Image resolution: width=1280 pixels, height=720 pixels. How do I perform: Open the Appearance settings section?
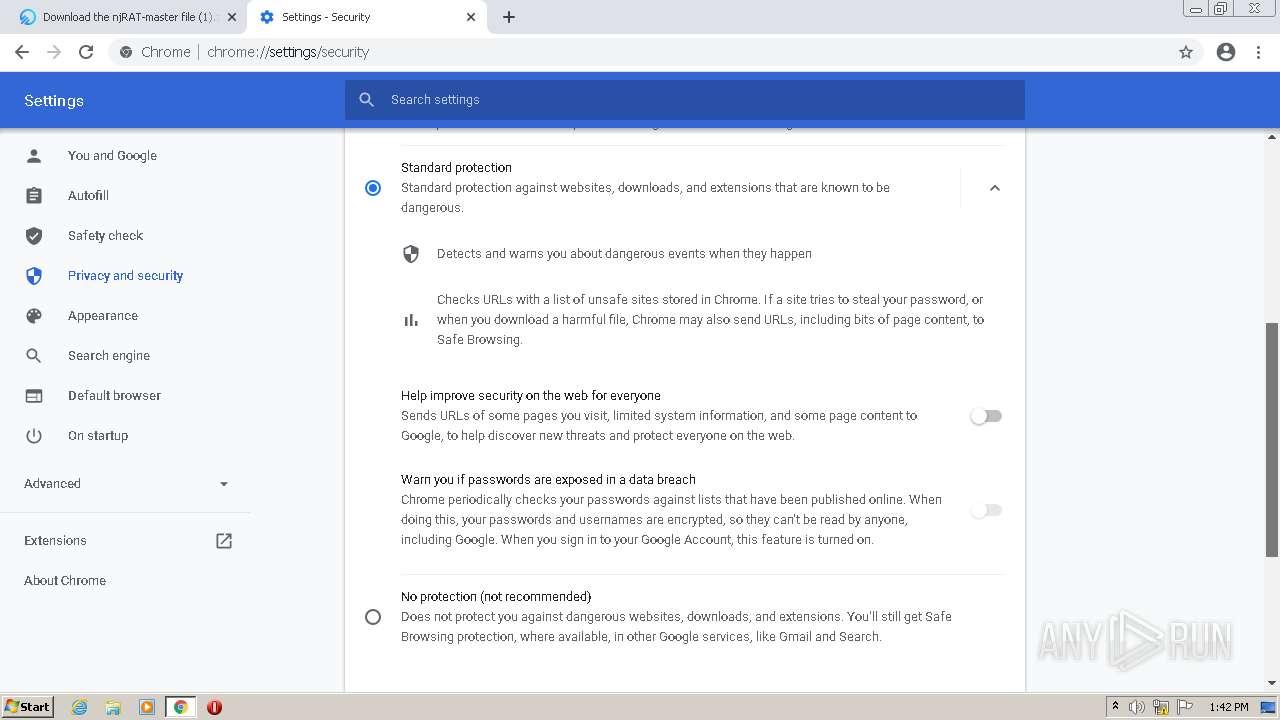click(103, 315)
